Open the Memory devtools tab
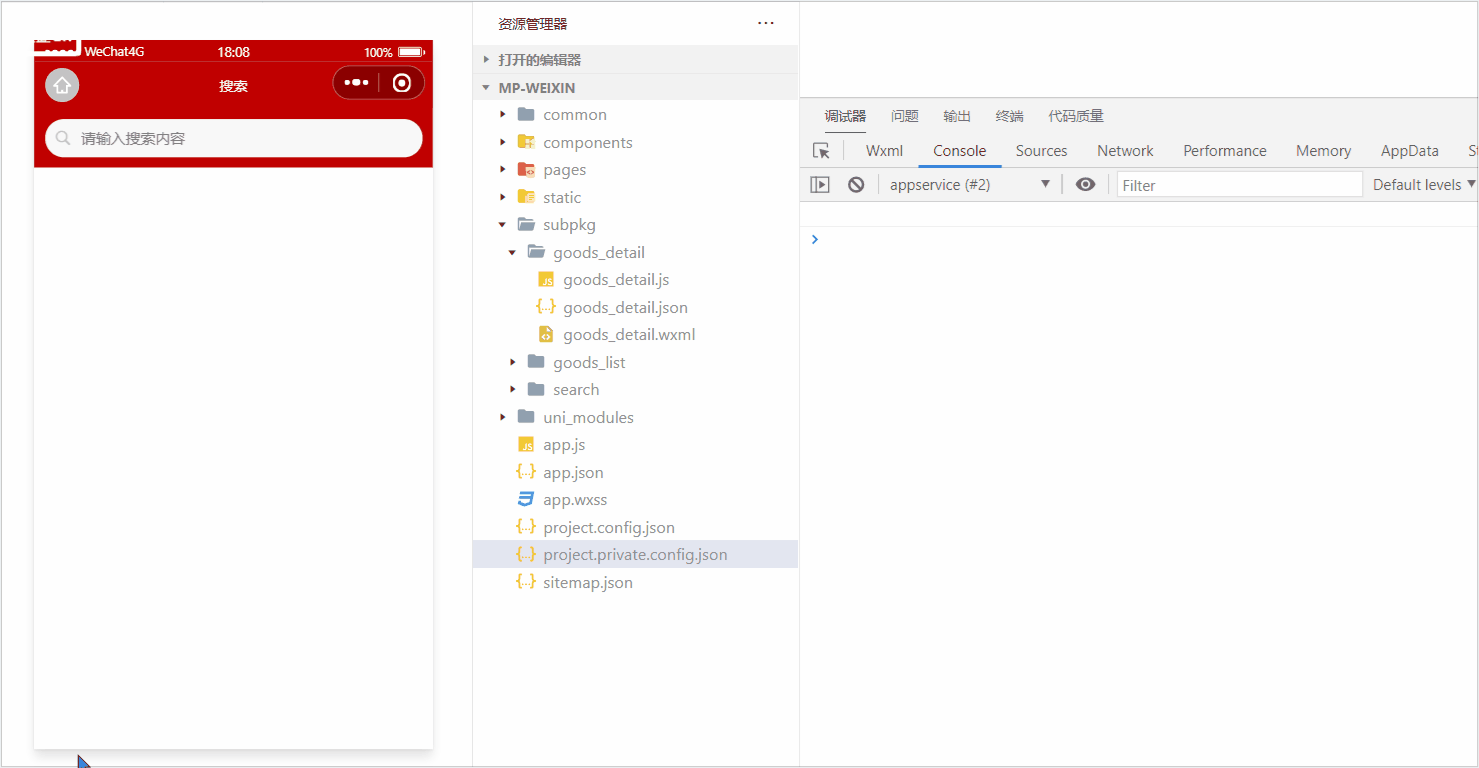This screenshot has height=768, width=1479. coord(1323,151)
